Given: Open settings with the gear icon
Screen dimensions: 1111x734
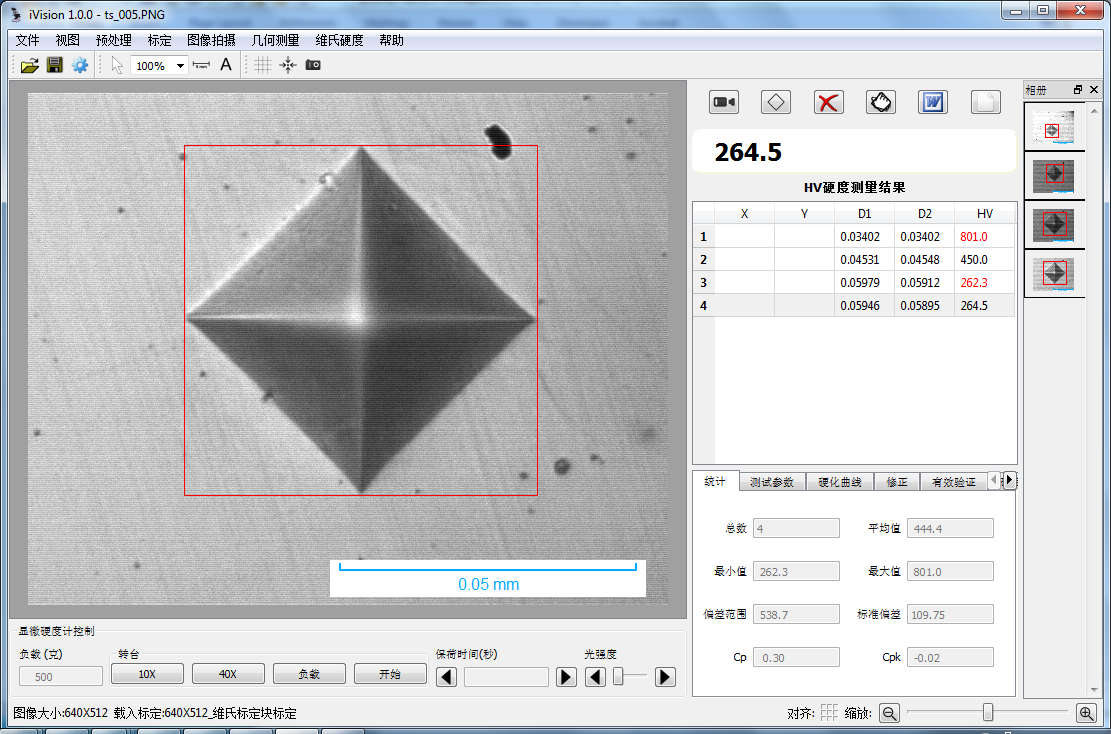Looking at the screenshot, I should pyautogui.click(x=80, y=65).
